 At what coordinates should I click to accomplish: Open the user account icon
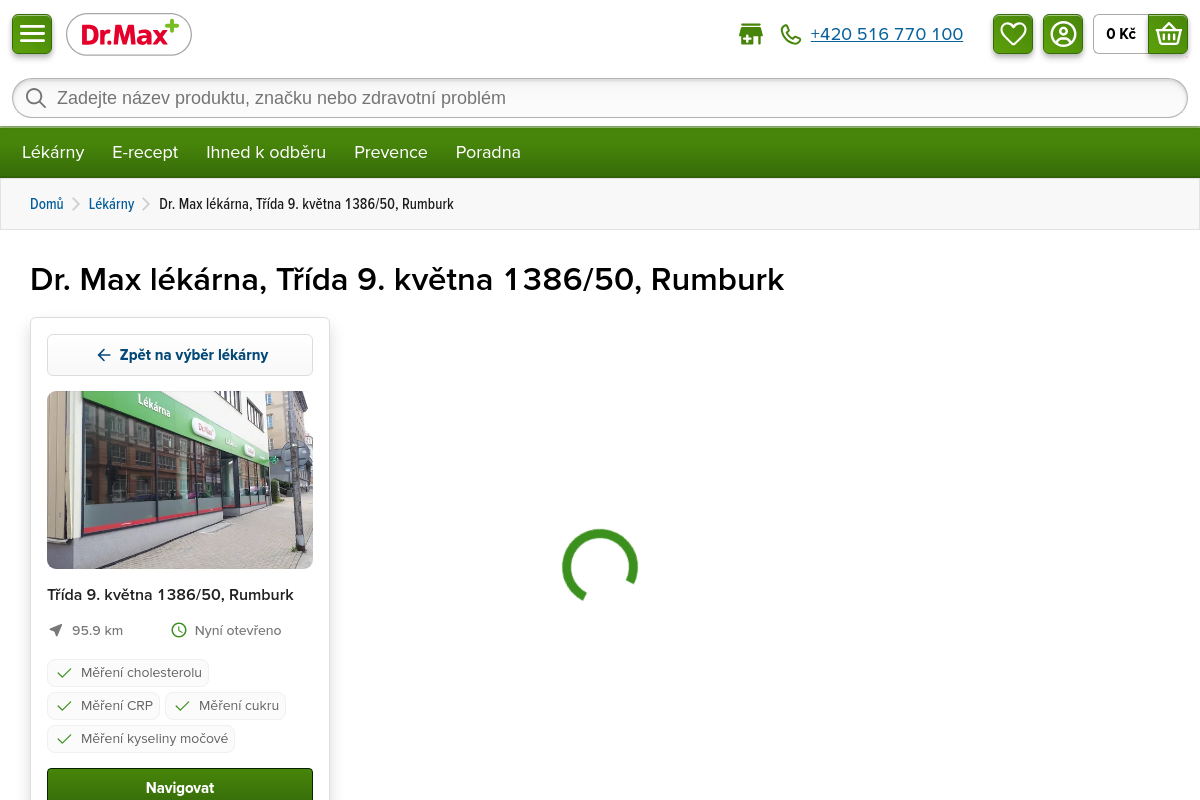[1062, 34]
